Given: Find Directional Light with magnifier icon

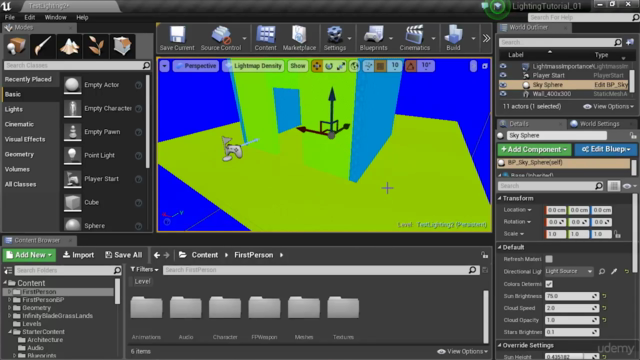Looking at the screenshot, I should pyautogui.click(x=602, y=271).
